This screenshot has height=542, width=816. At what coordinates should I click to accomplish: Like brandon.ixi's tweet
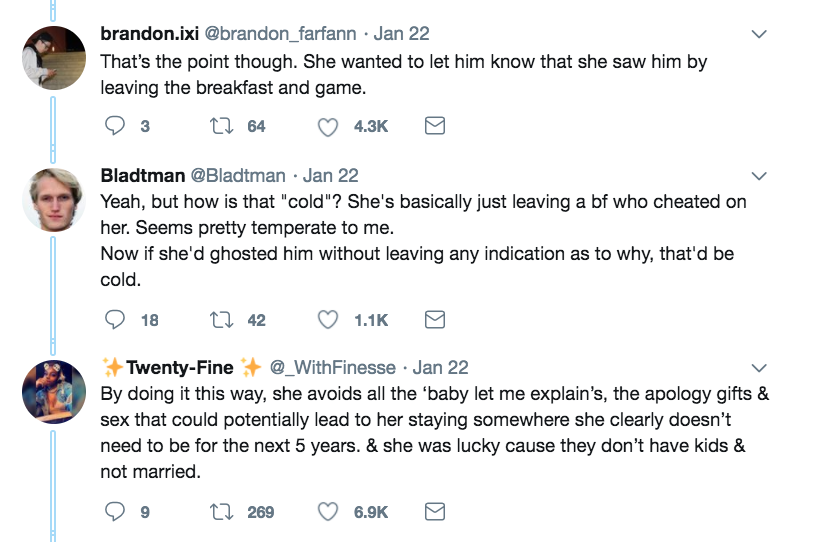pyautogui.click(x=329, y=127)
